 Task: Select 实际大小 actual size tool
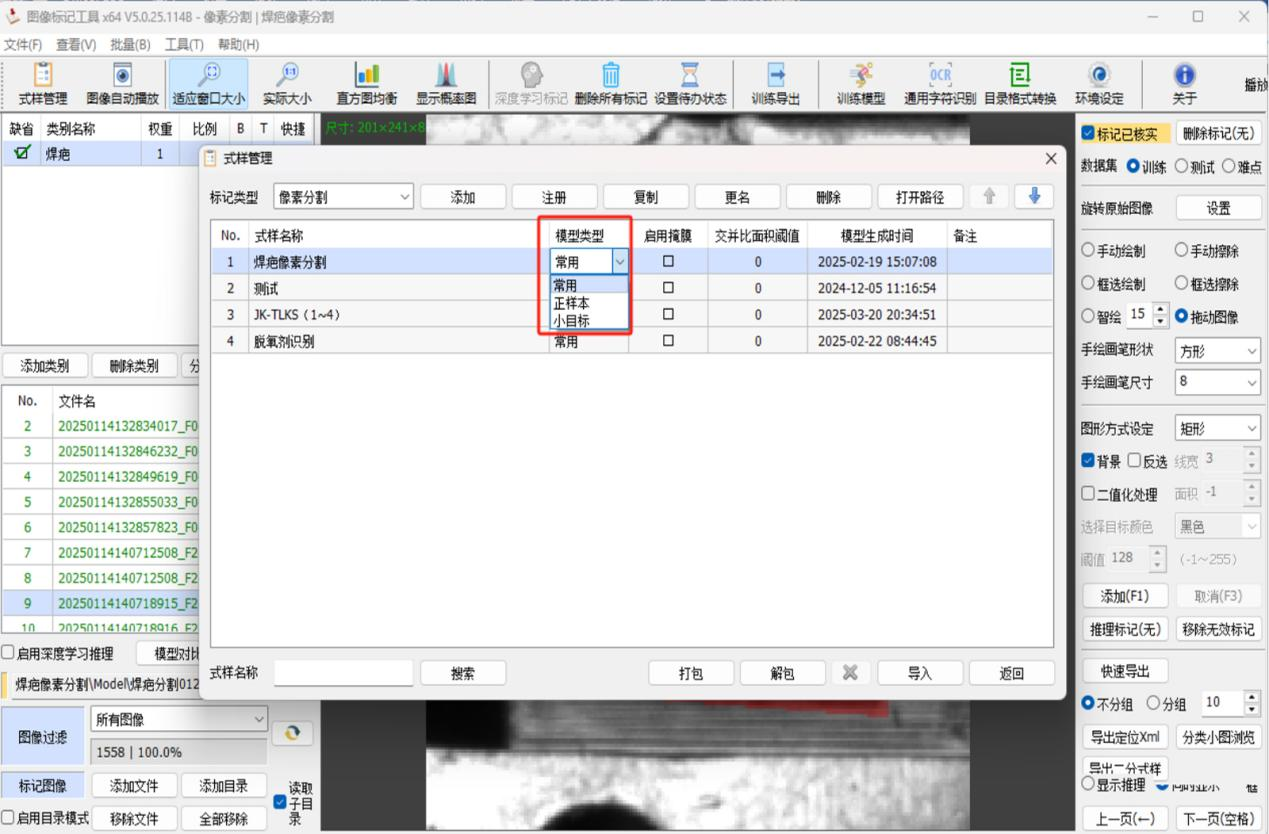[287, 84]
